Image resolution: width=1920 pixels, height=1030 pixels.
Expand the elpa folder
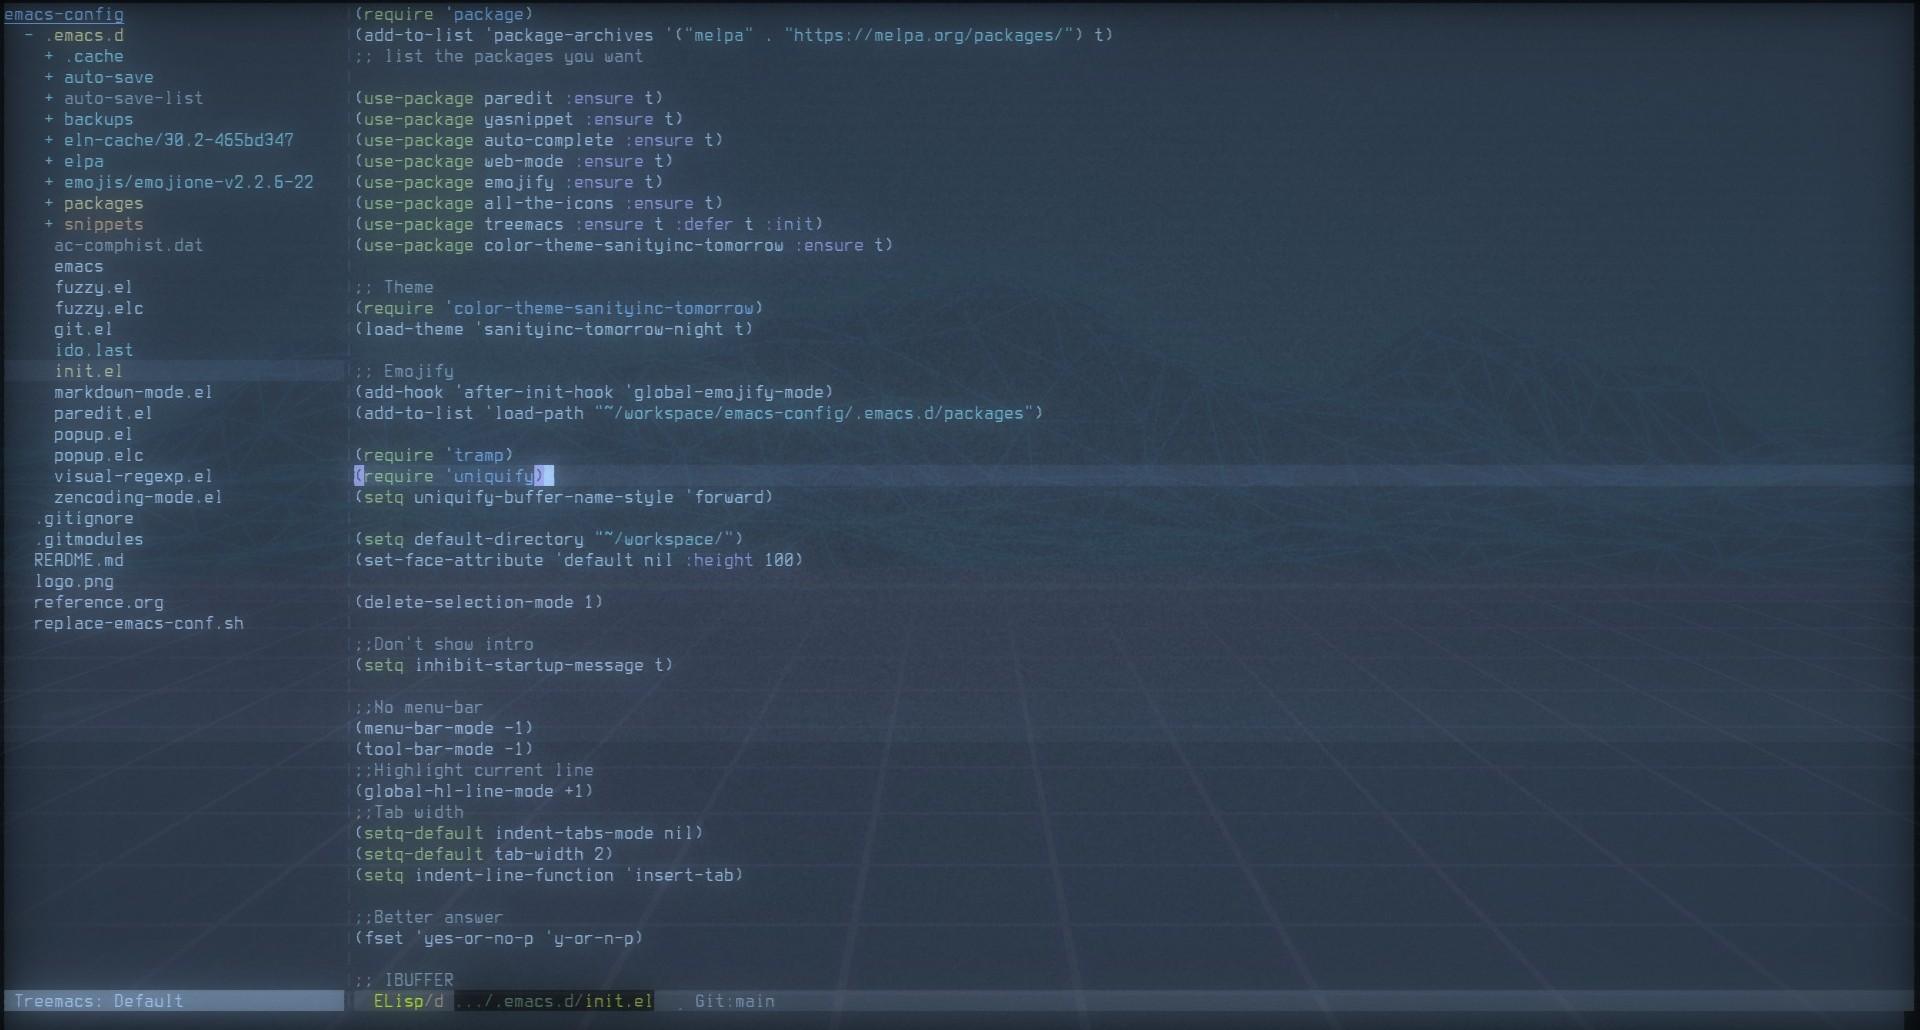49,161
